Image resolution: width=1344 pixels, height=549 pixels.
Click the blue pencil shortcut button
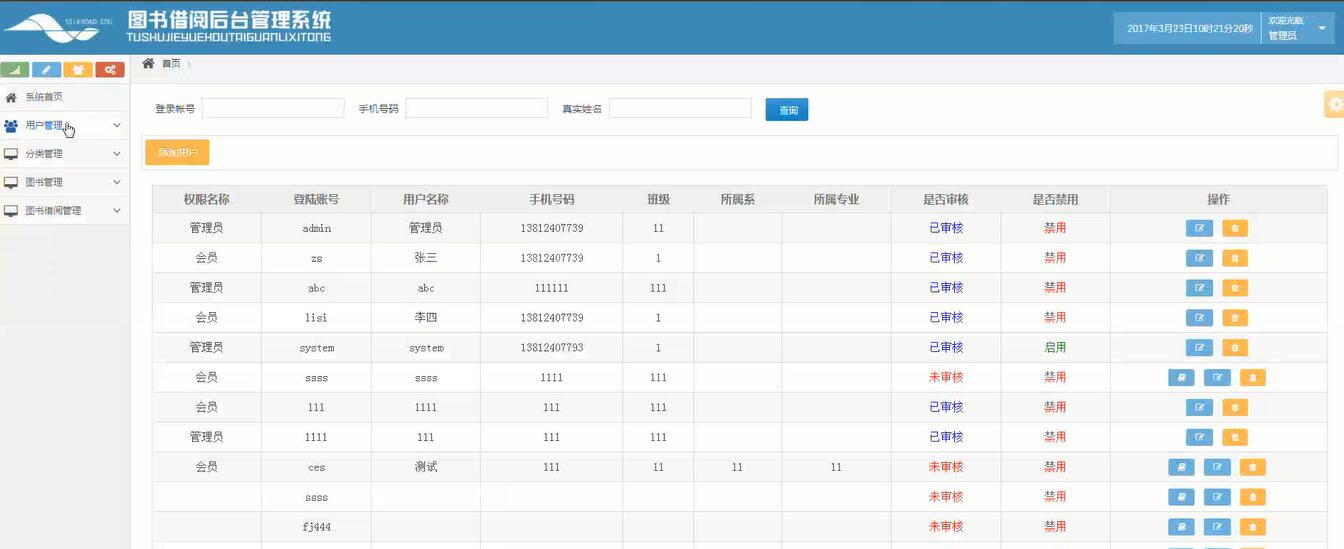point(46,70)
